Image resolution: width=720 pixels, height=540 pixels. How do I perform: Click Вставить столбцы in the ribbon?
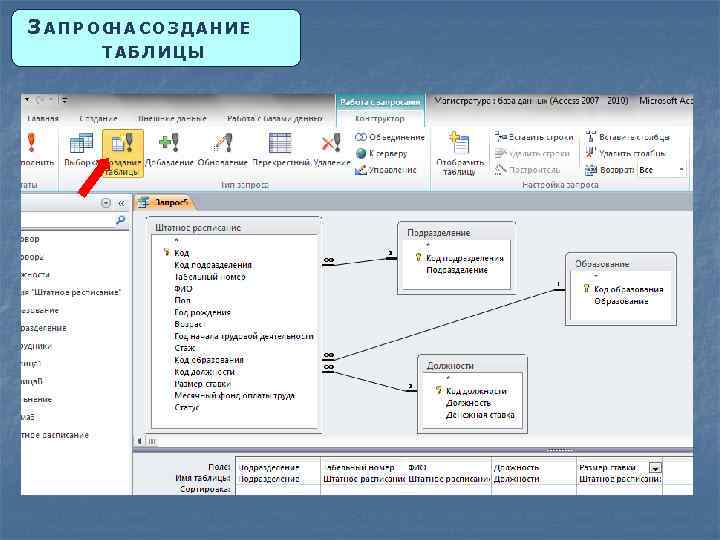point(628,137)
